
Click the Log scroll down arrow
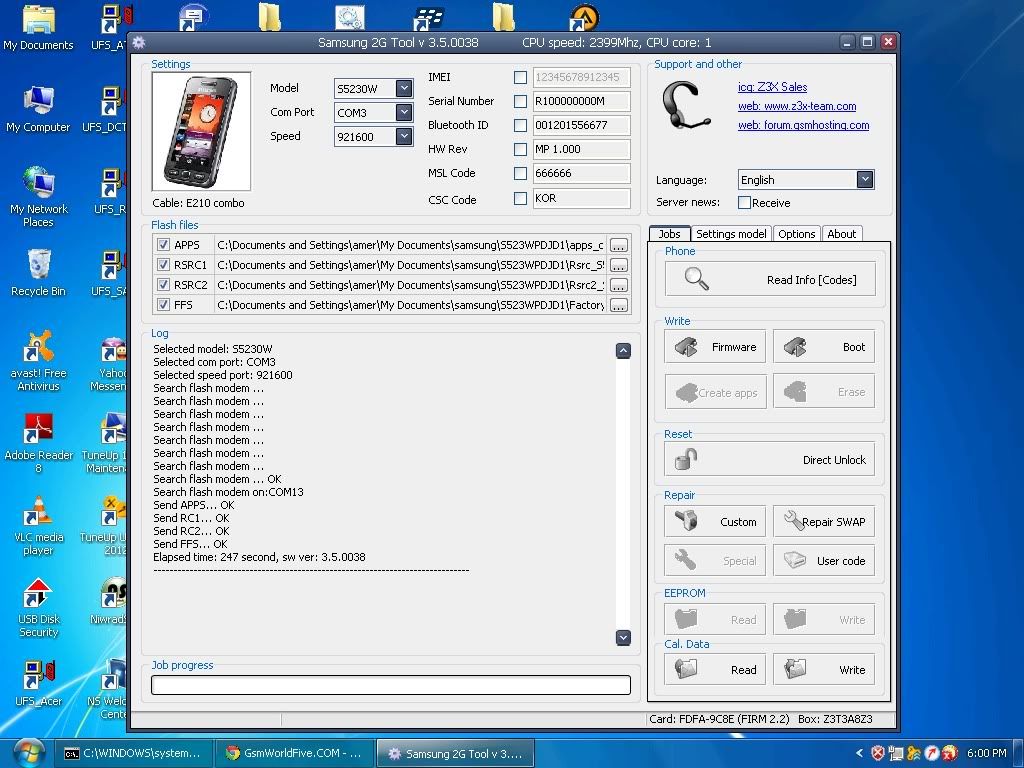[x=623, y=637]
